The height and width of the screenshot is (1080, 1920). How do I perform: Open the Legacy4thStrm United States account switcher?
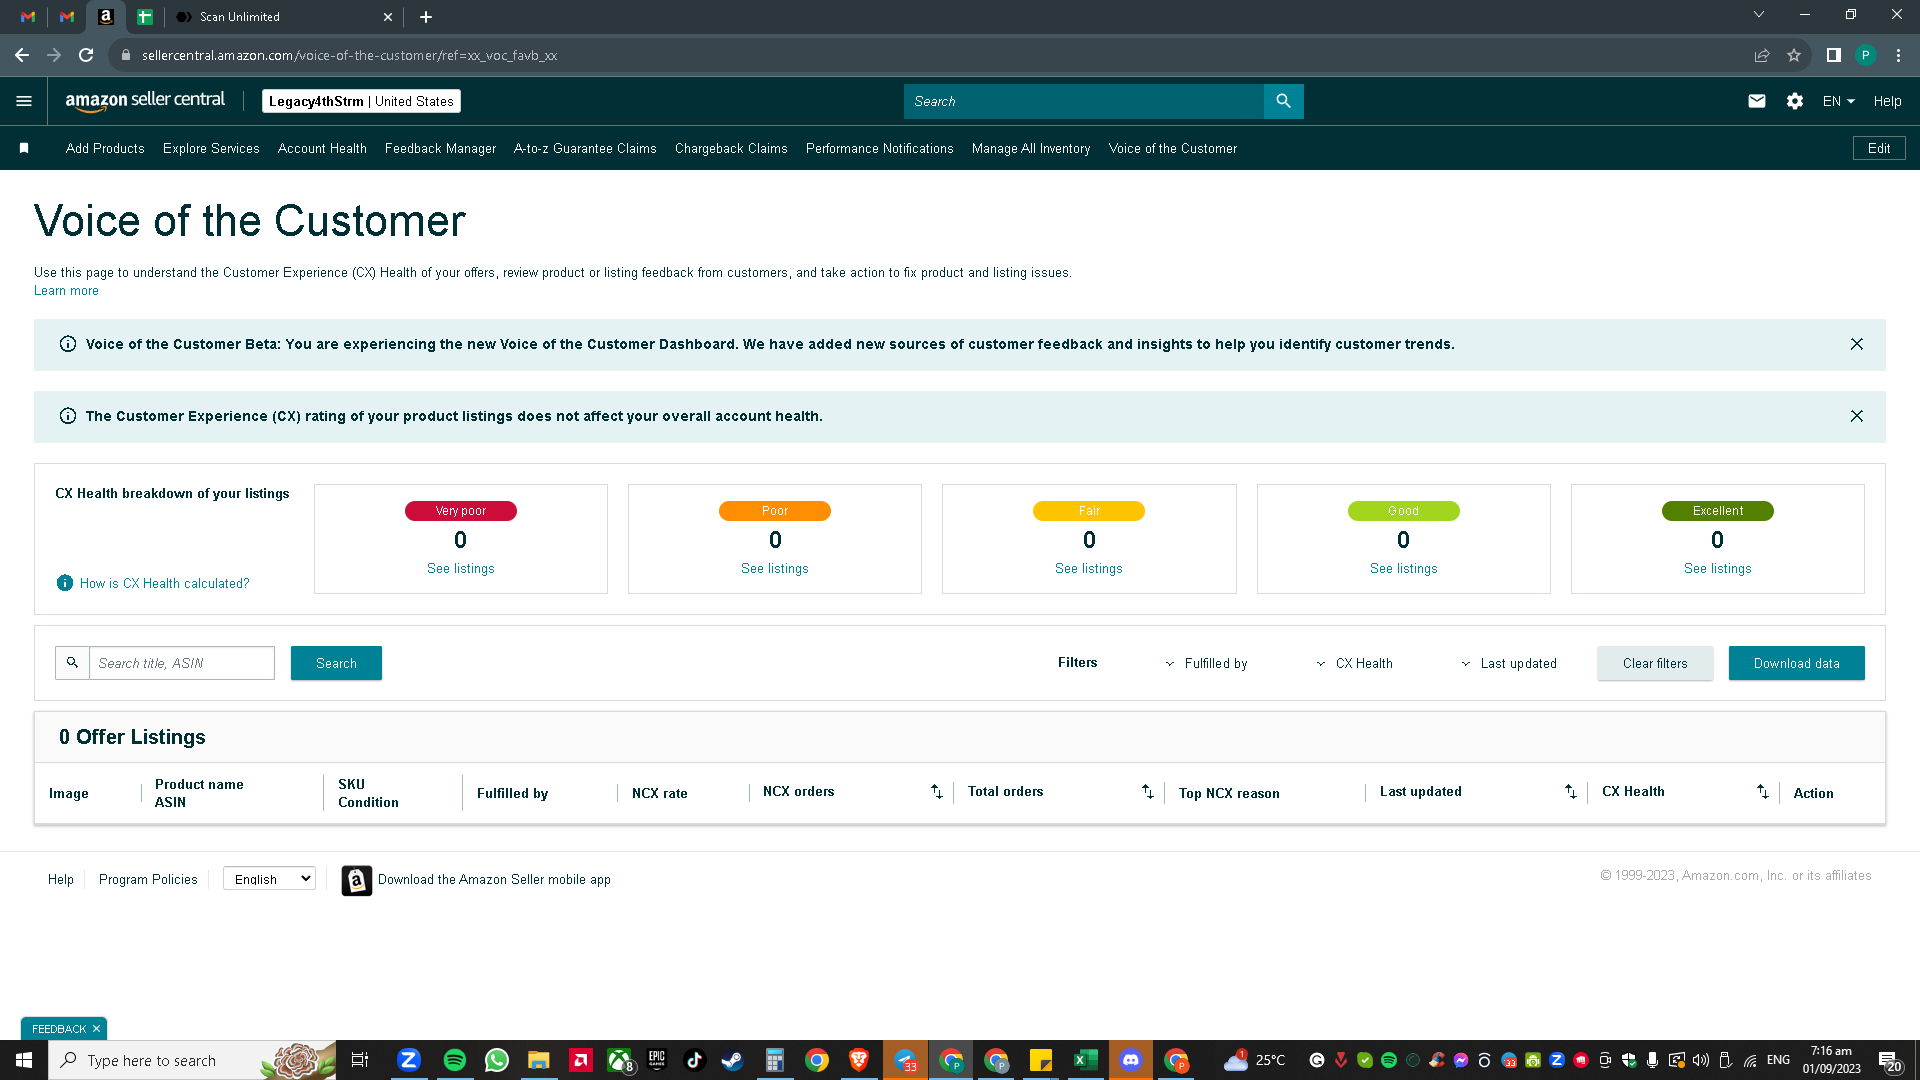pos(361,101)
